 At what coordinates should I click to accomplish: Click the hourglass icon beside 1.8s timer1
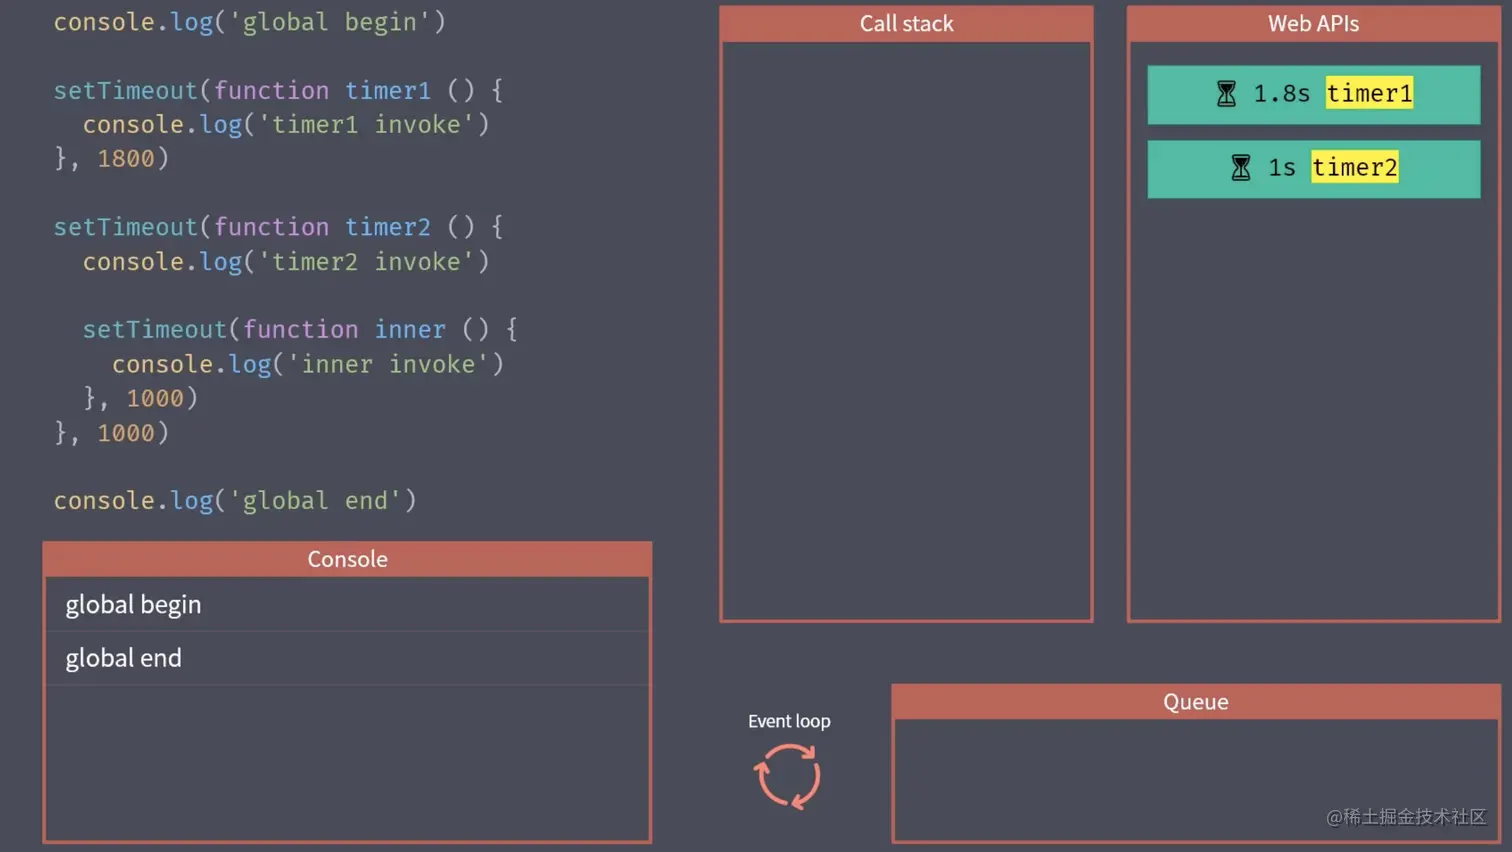tap(1226, 94)
